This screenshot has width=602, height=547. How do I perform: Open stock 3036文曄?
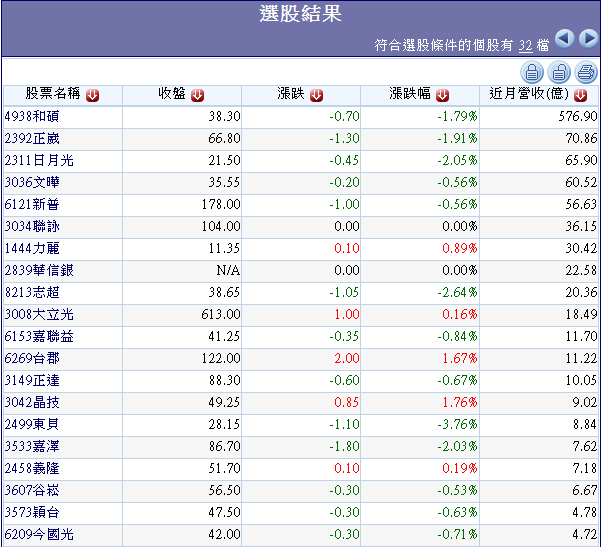point(32,182)
